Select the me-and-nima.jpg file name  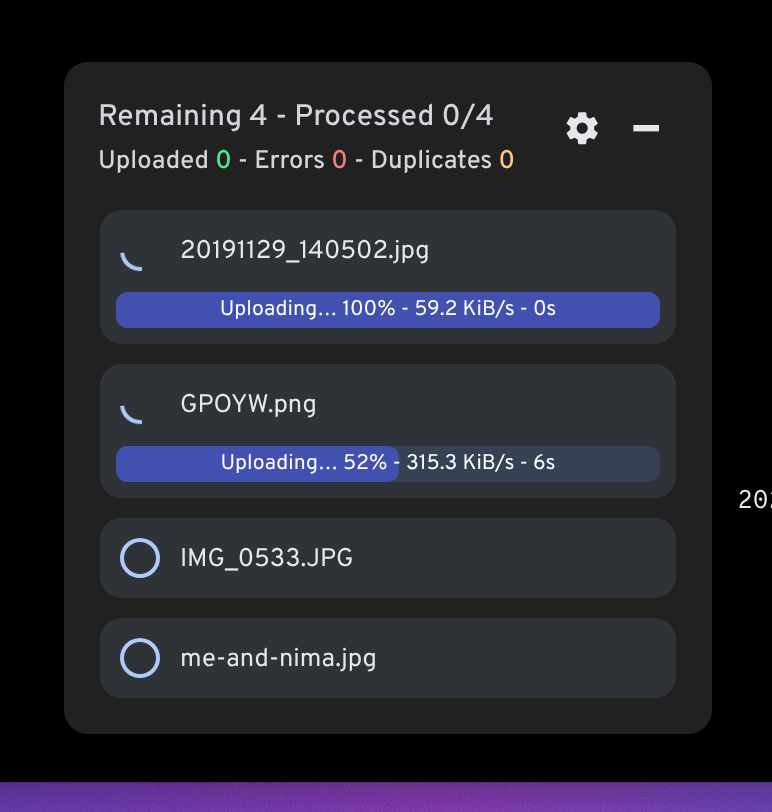pos(278,658)
